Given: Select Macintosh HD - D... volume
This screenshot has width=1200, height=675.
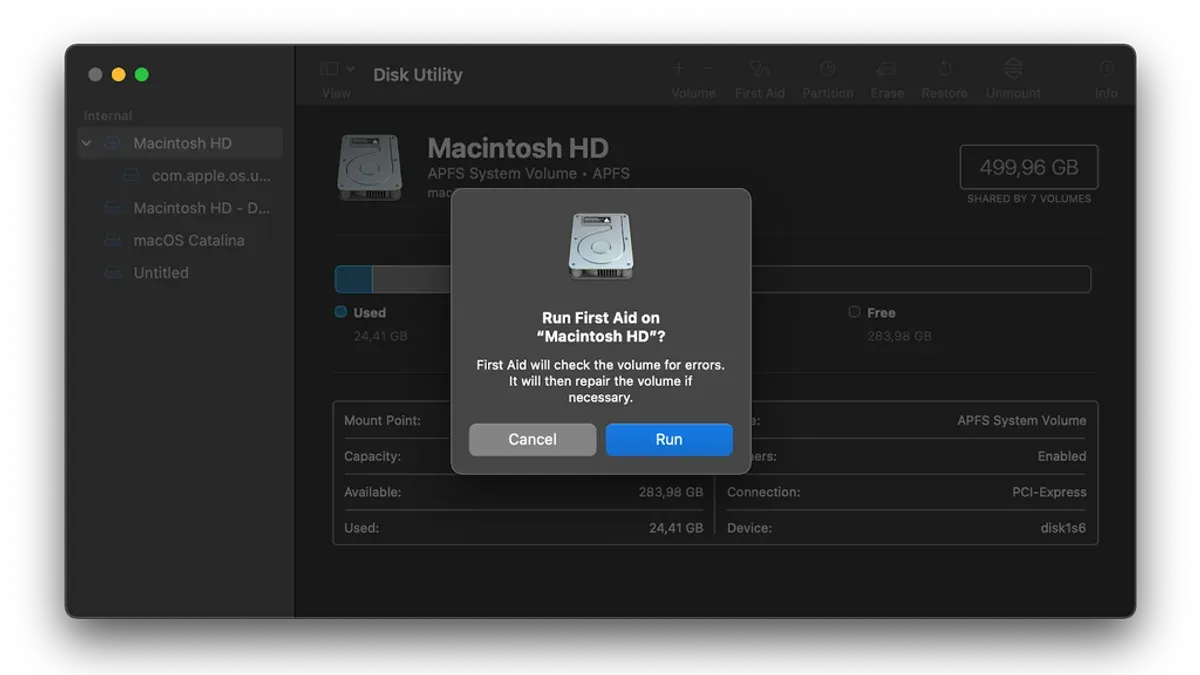Looking at the screenshot, I should 201,208.
